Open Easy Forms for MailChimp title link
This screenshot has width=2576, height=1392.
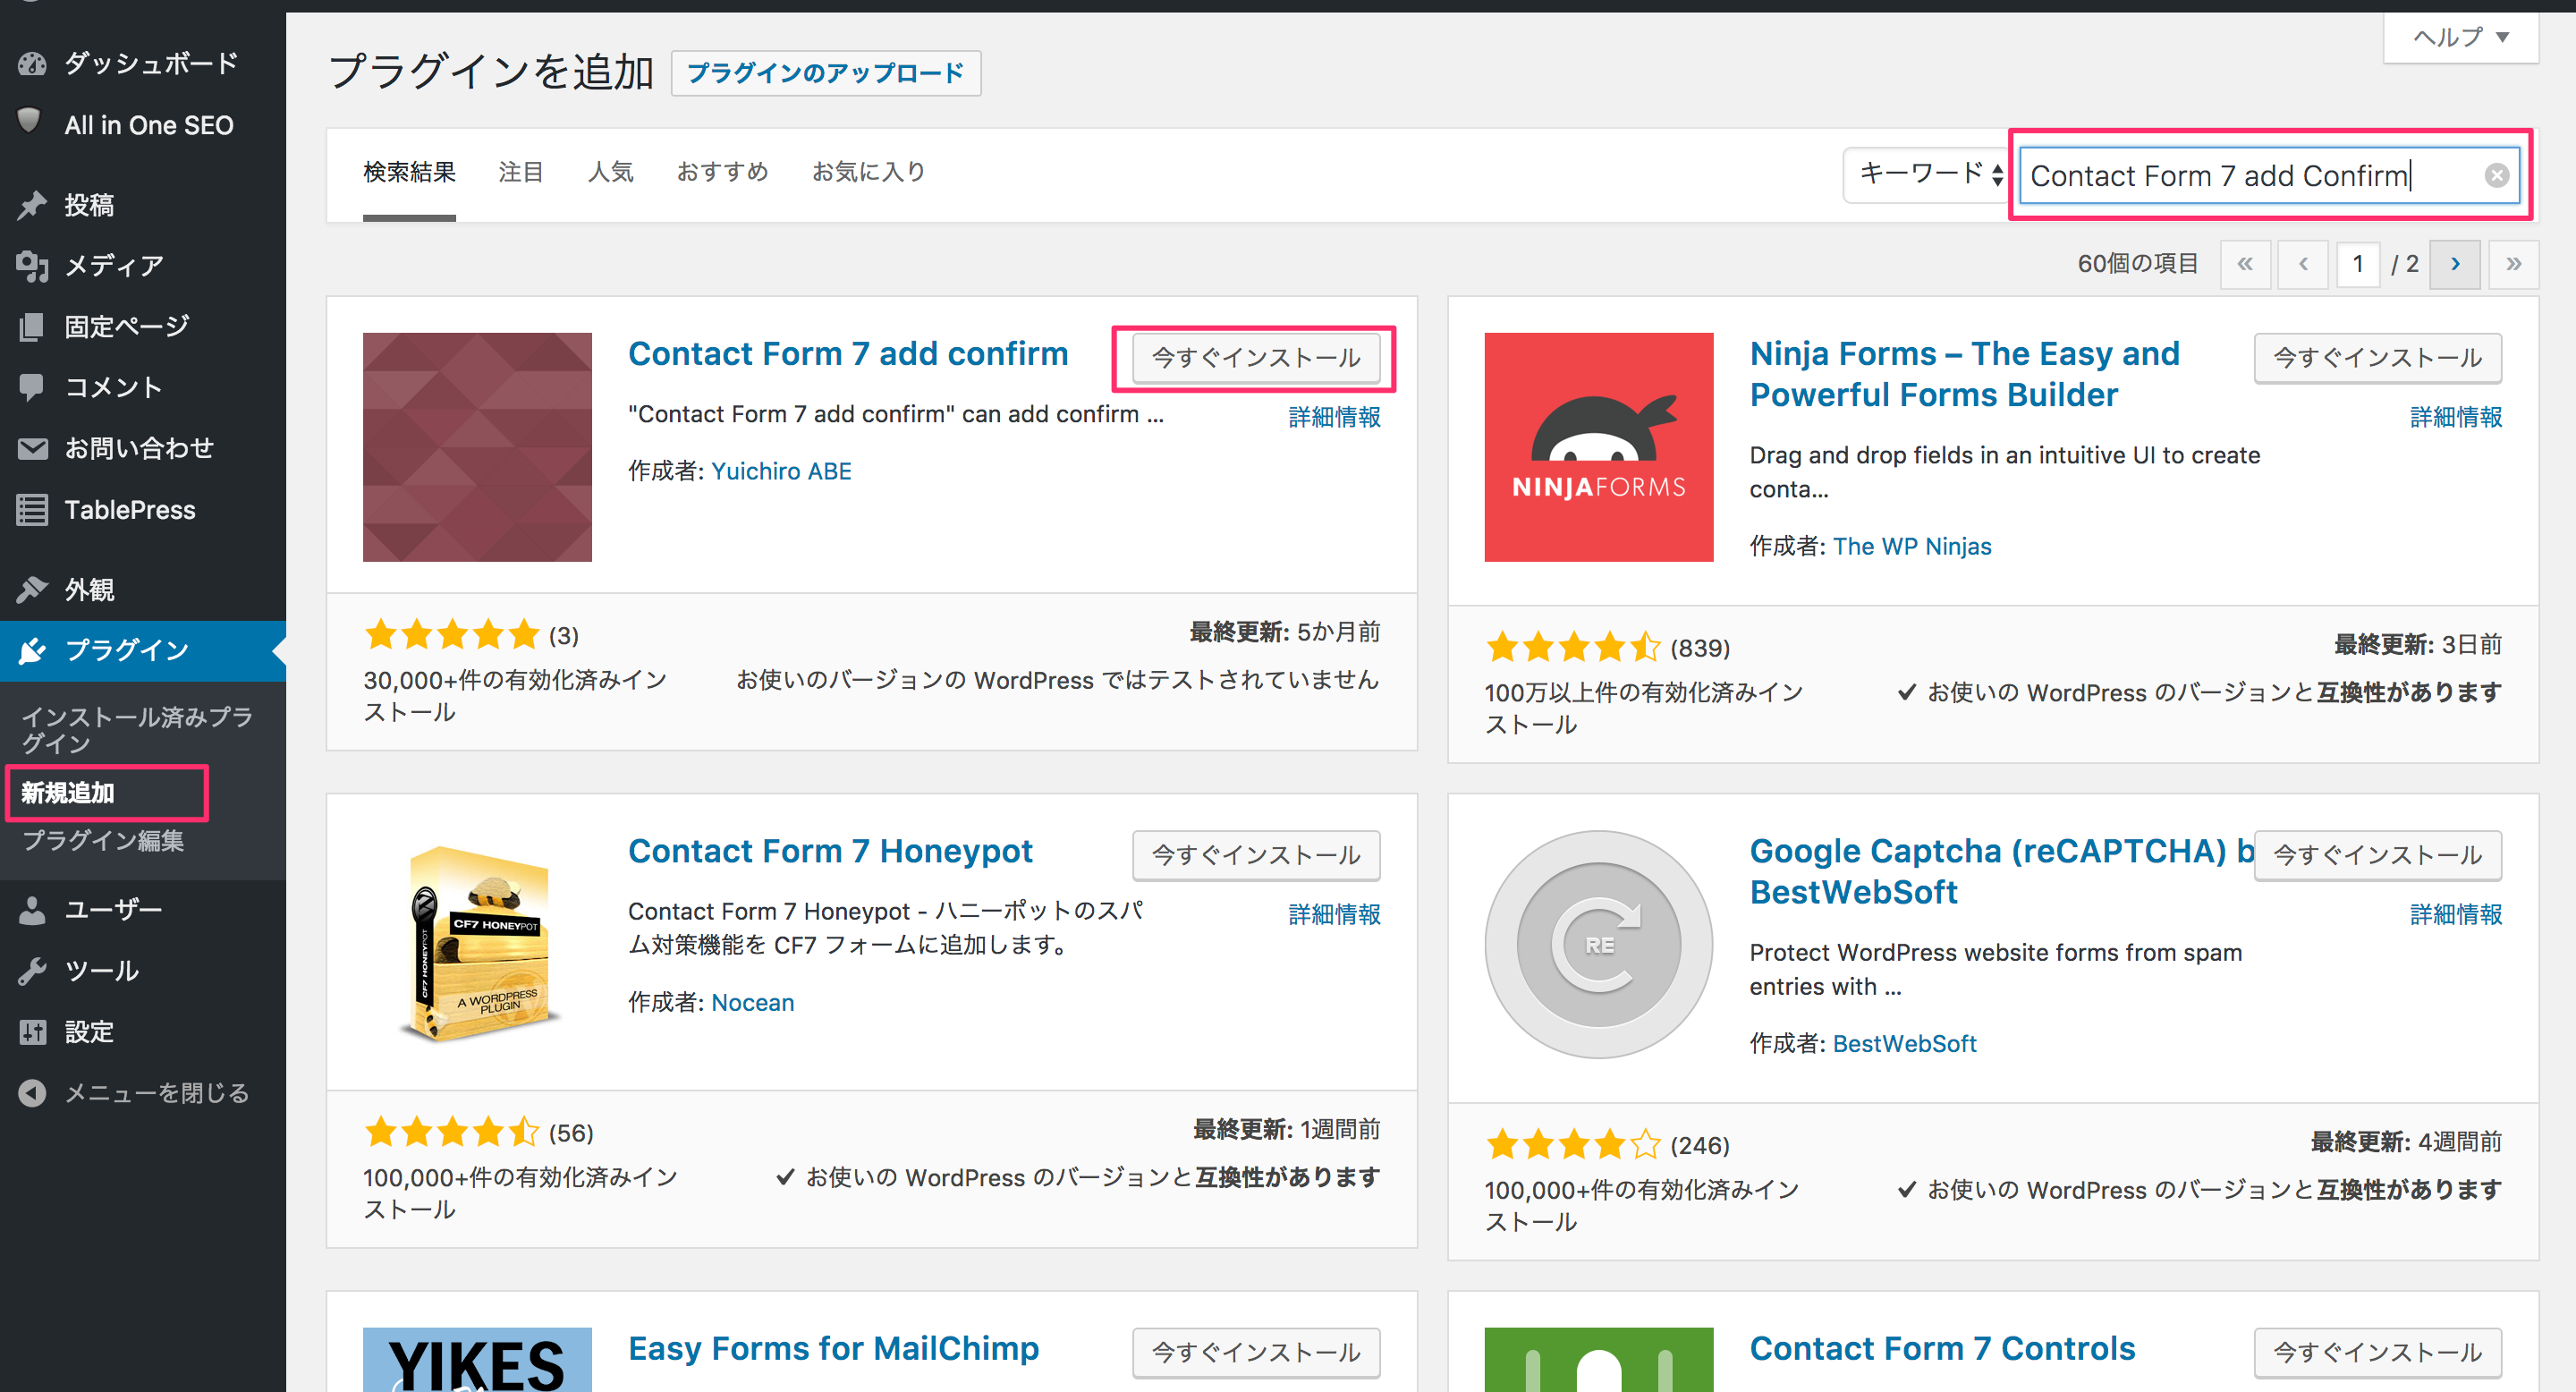834,1348
